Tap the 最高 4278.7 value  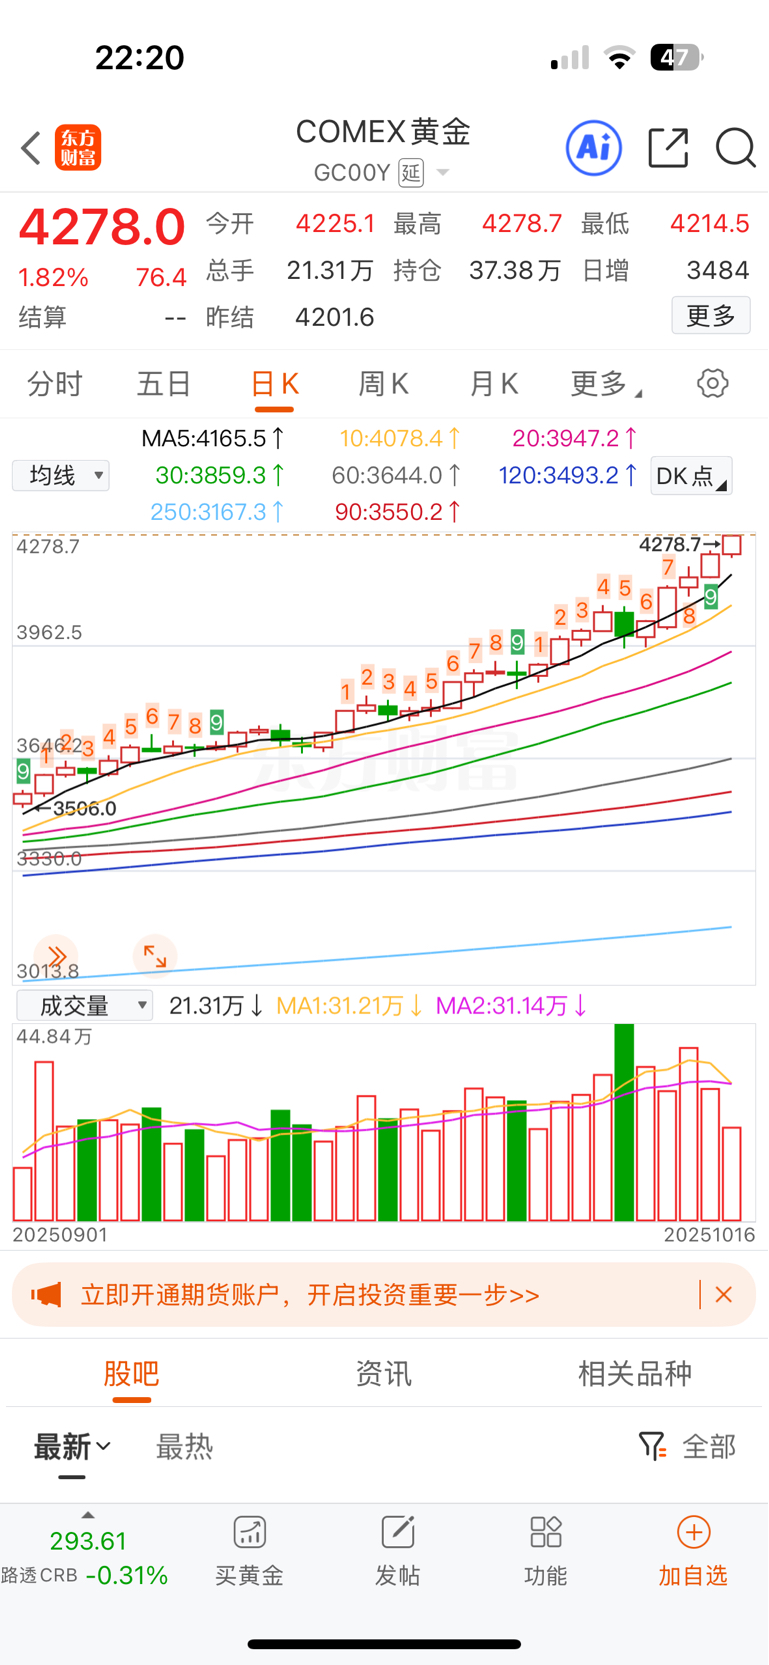(522, 223)
